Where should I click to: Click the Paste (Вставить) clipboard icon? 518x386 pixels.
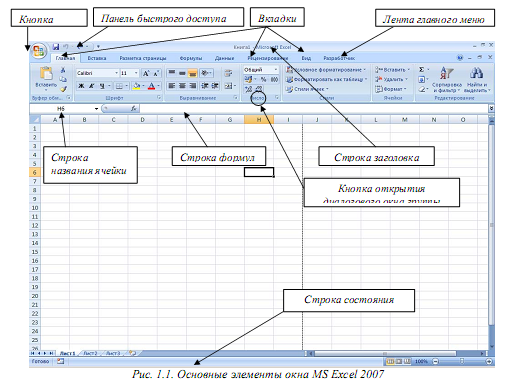[46, 73]
